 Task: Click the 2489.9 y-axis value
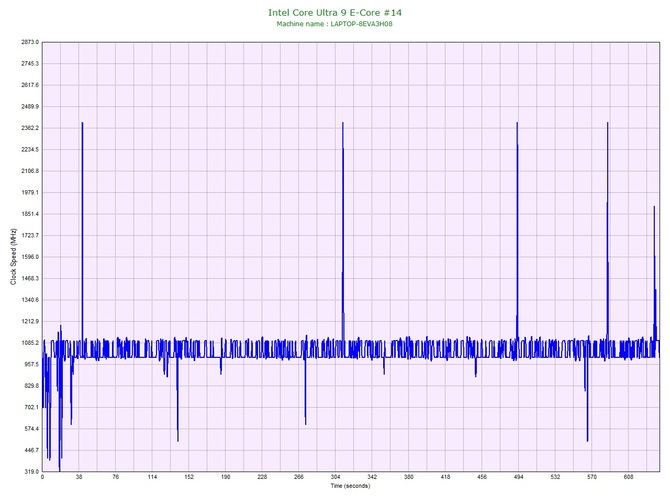click(x=30, y=106)
